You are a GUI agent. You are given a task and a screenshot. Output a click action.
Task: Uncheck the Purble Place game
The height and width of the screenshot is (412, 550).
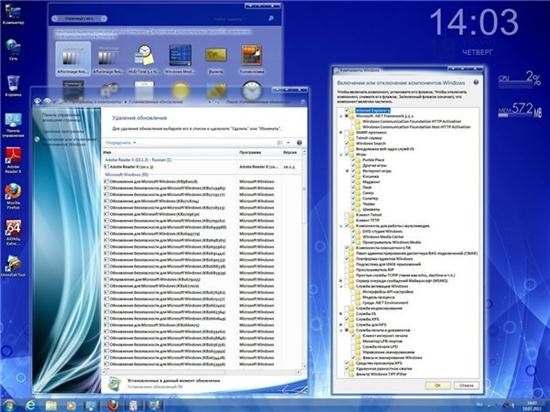(354, 160)
